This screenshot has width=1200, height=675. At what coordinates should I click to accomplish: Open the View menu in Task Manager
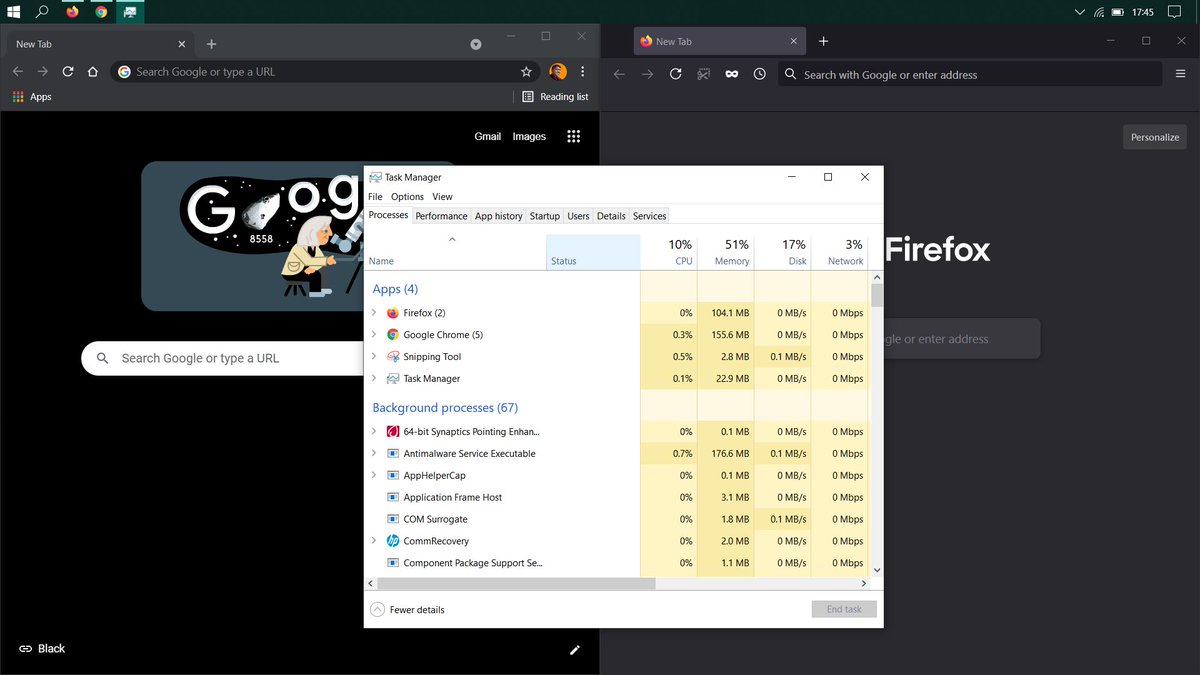pos(442,197)
